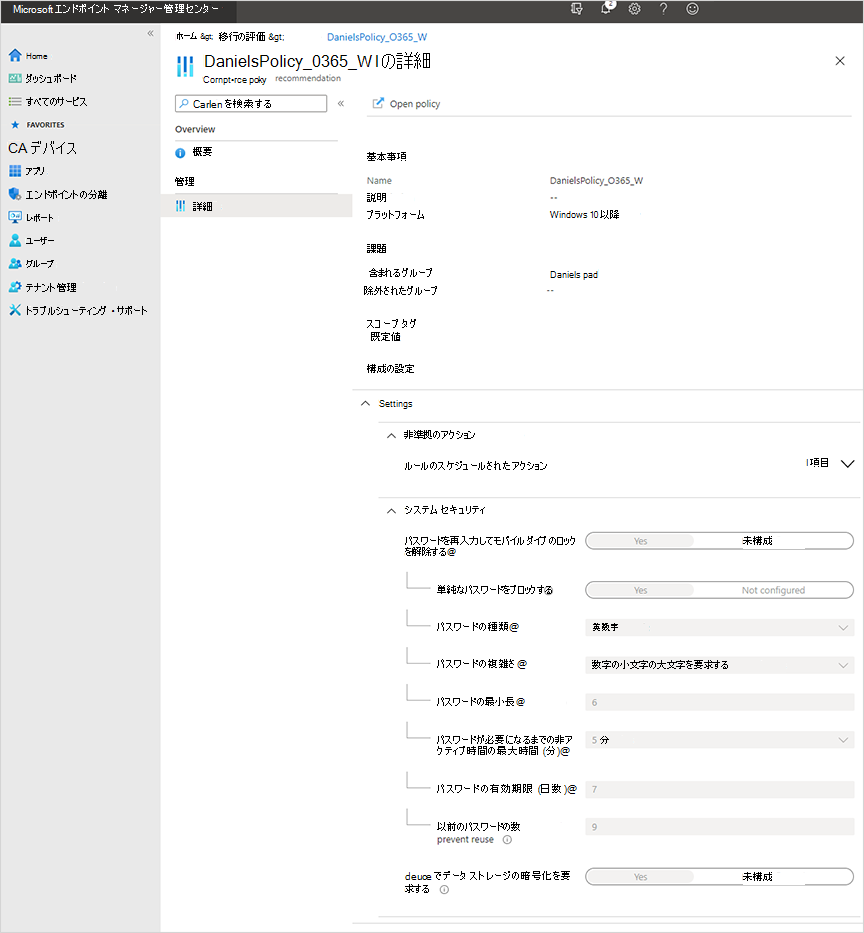Open the directory and subscription filter icon
The height and width of the screenshot is (933, 864).
(x=576, y=9)
